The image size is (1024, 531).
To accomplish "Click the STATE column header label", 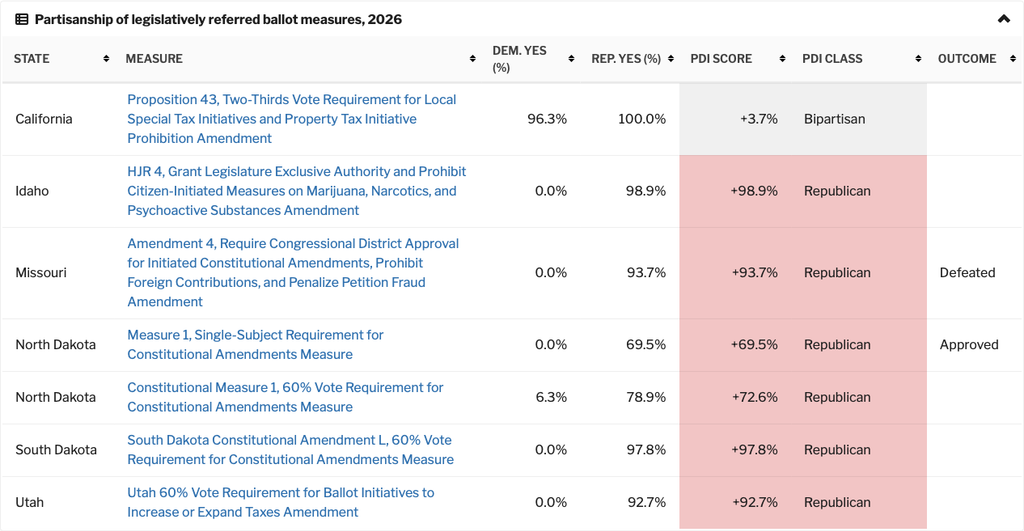I will 31,59.
